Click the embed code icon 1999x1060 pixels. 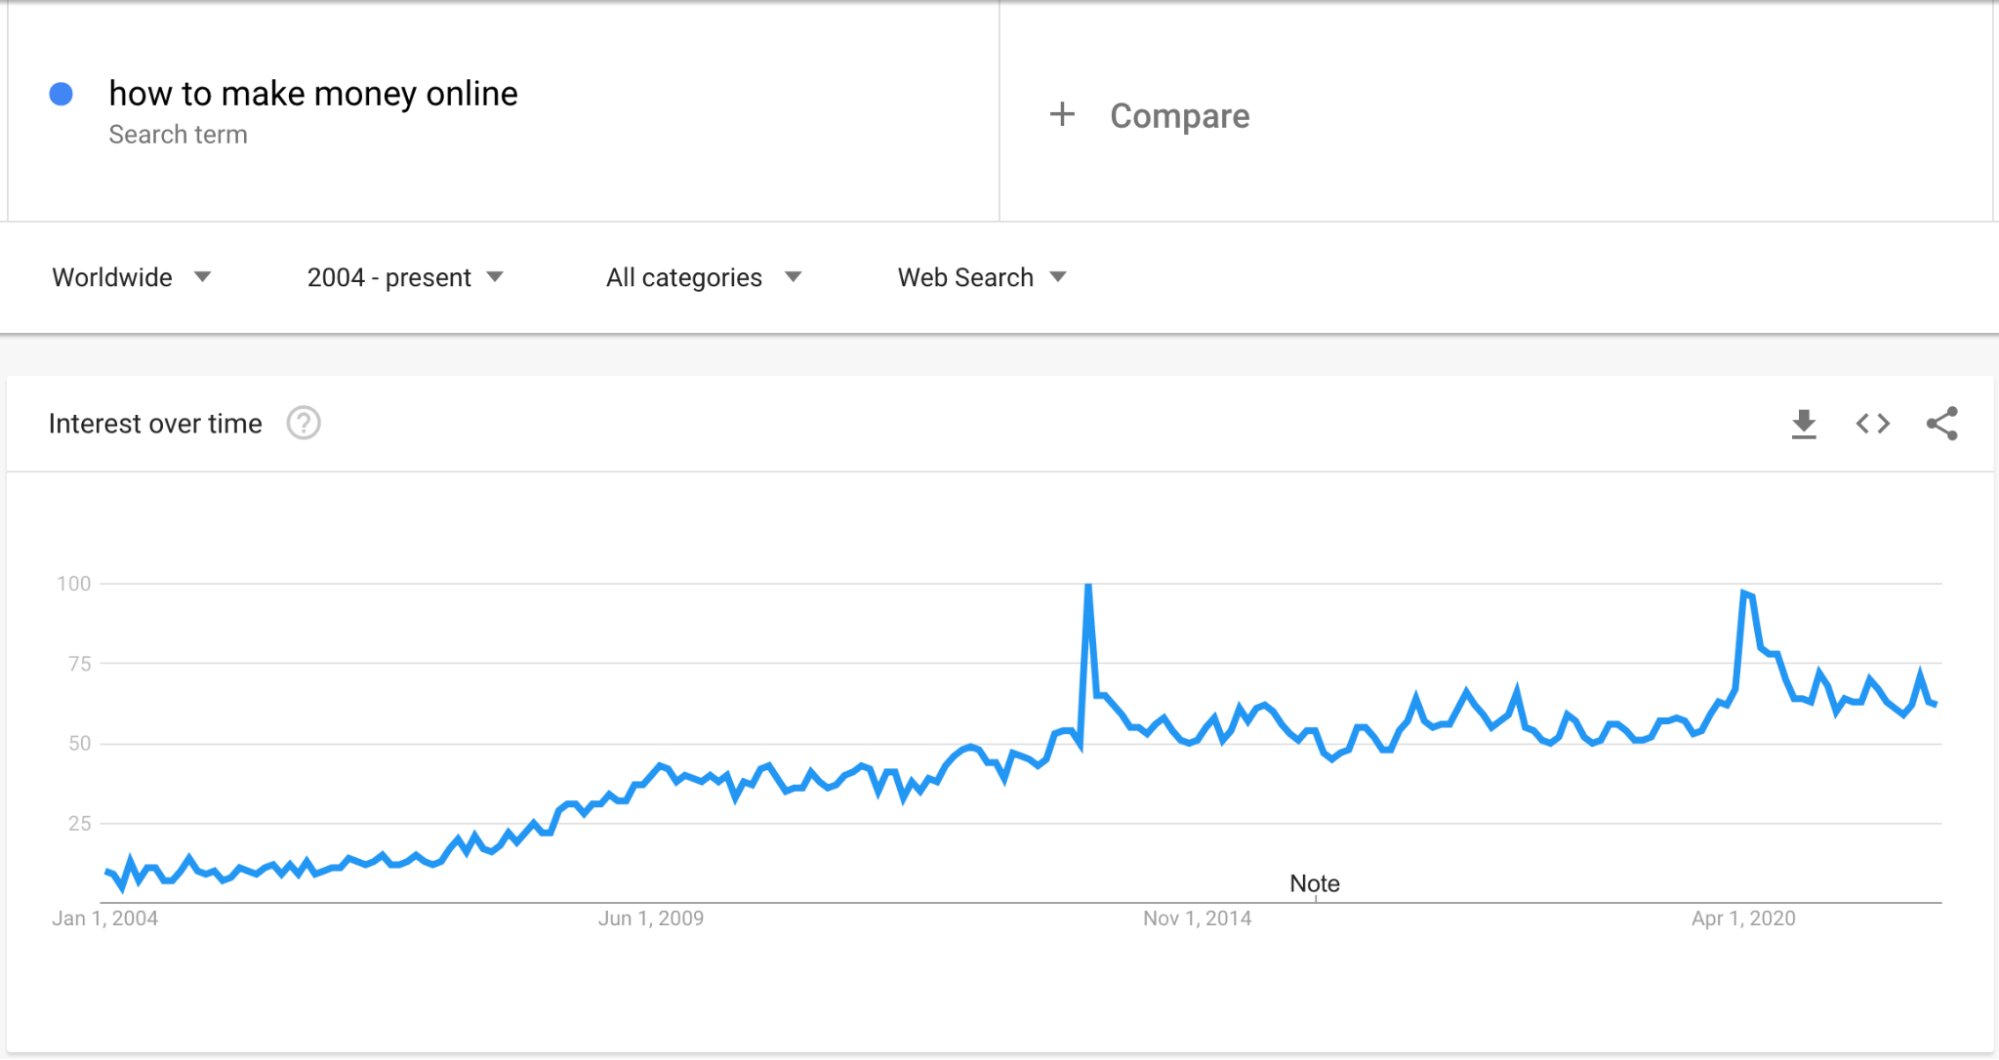1871,423
